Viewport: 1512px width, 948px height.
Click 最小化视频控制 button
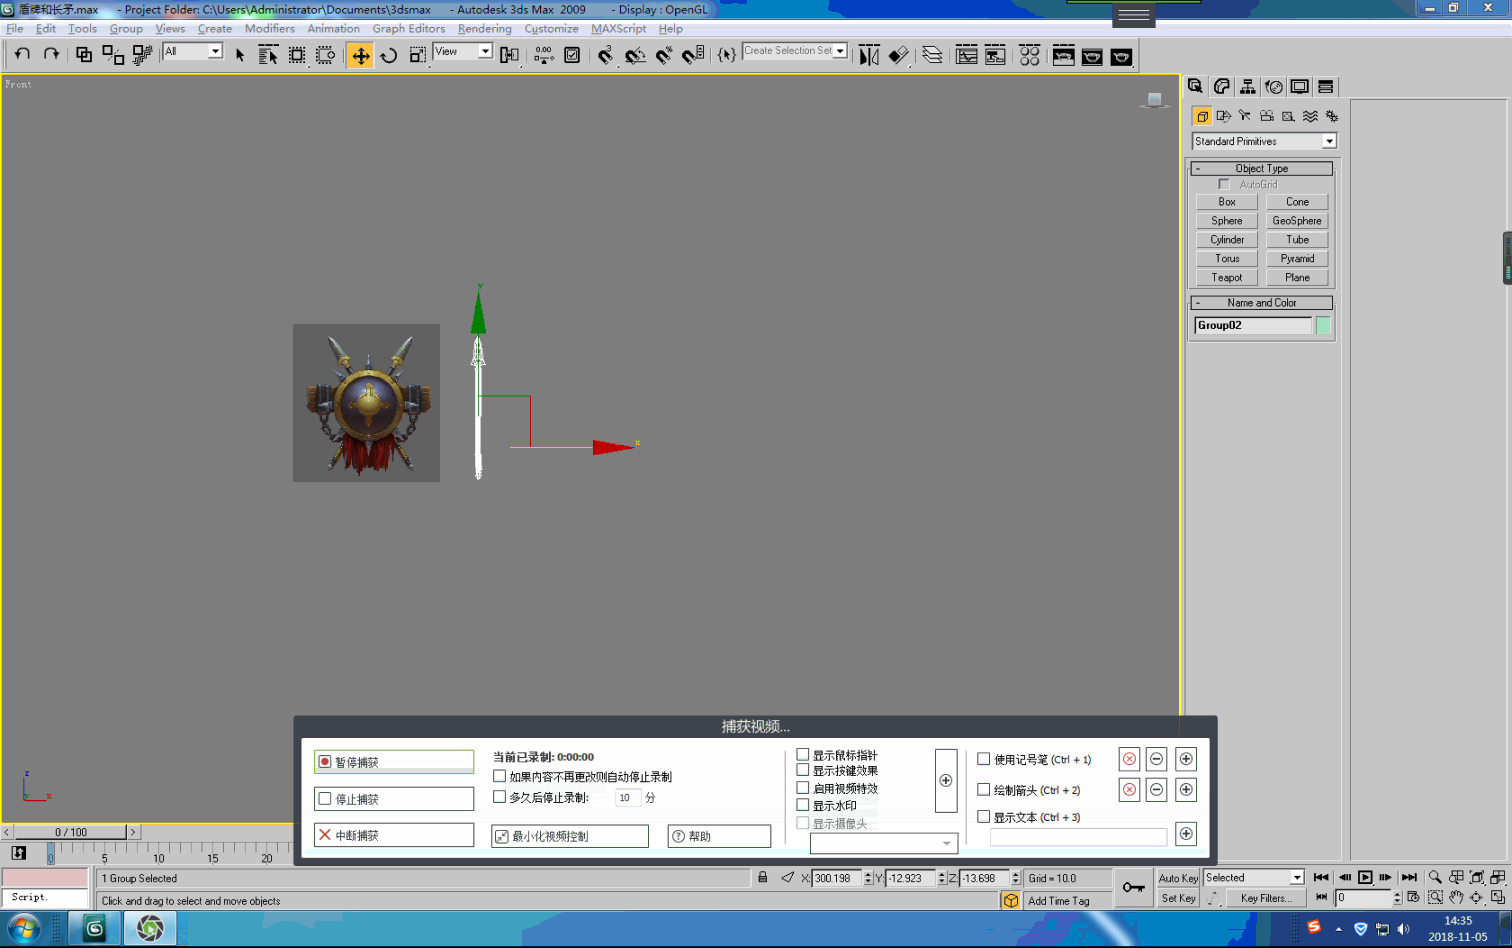[x=570, y=835]
